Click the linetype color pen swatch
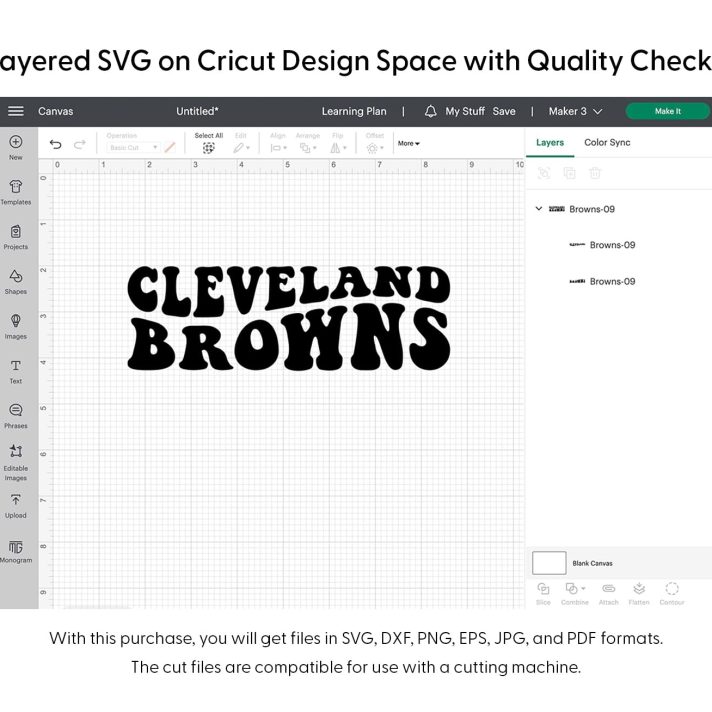This screenshot has width=712, height=712. 170,148
